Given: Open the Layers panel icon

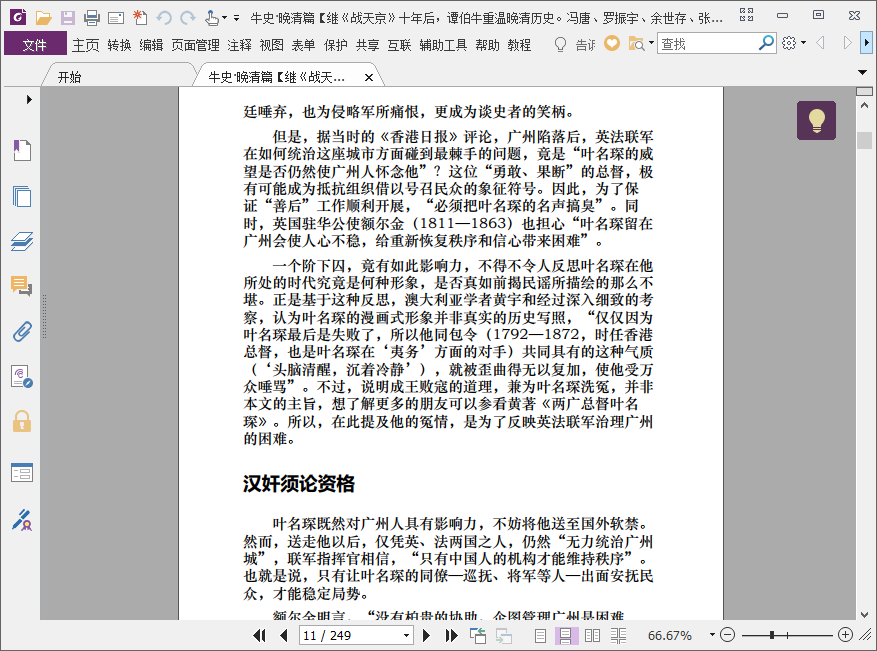Looking at the screenshot, I should pos(22,242).
